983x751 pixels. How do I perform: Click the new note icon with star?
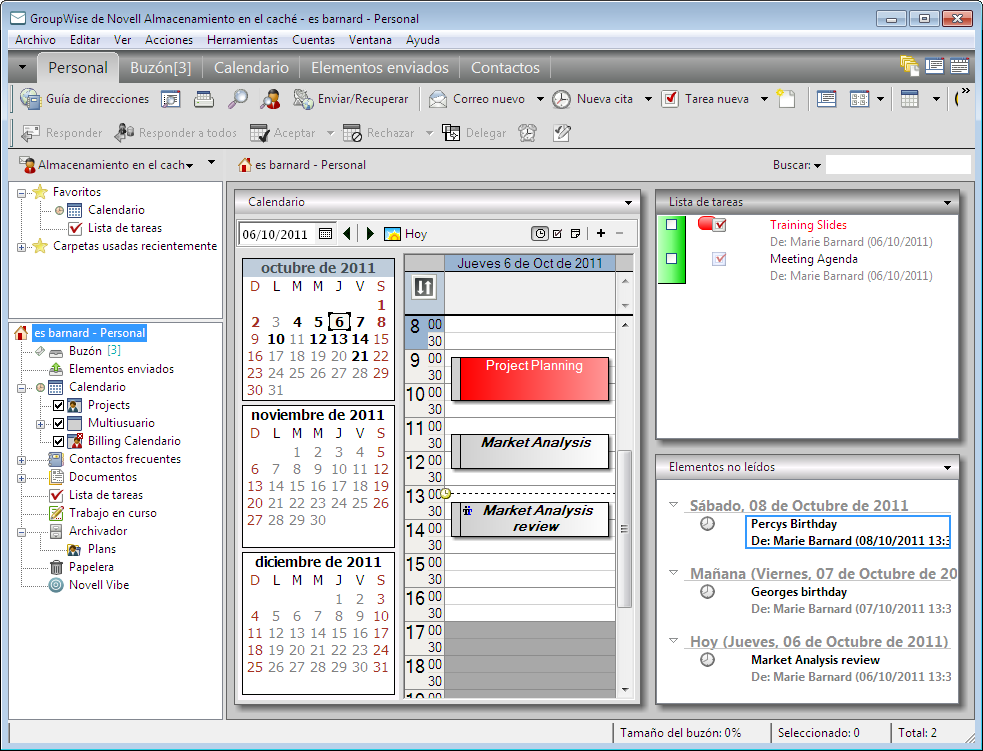pos(786,99)
